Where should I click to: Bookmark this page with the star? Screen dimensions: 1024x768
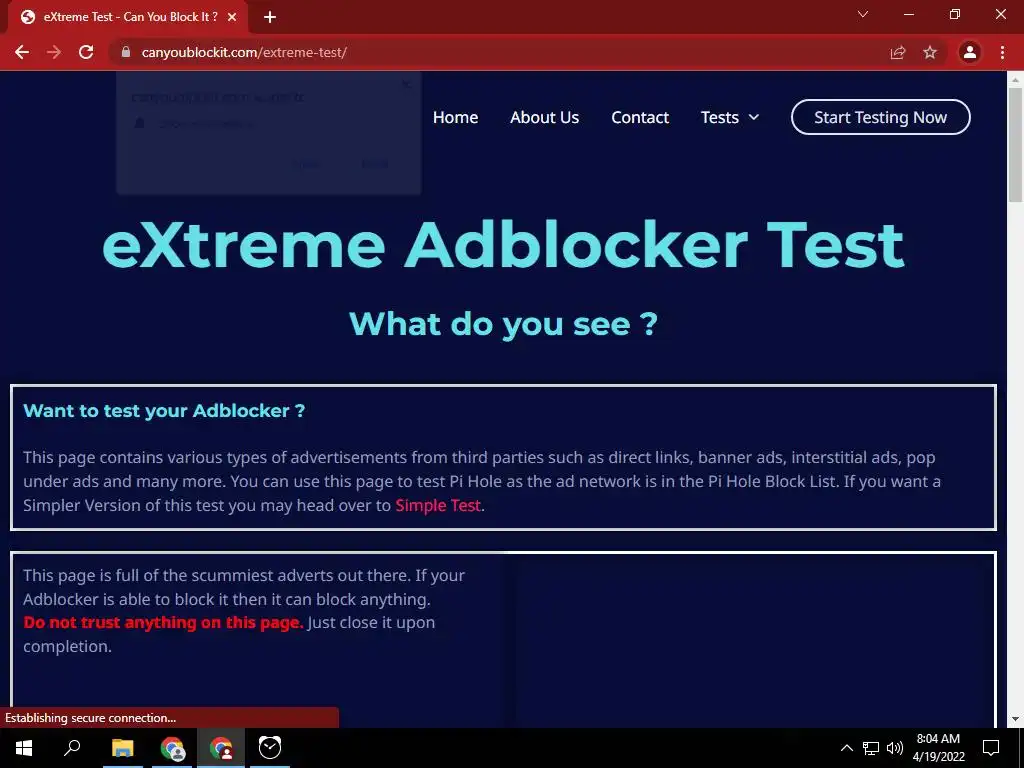coord(930,52)
